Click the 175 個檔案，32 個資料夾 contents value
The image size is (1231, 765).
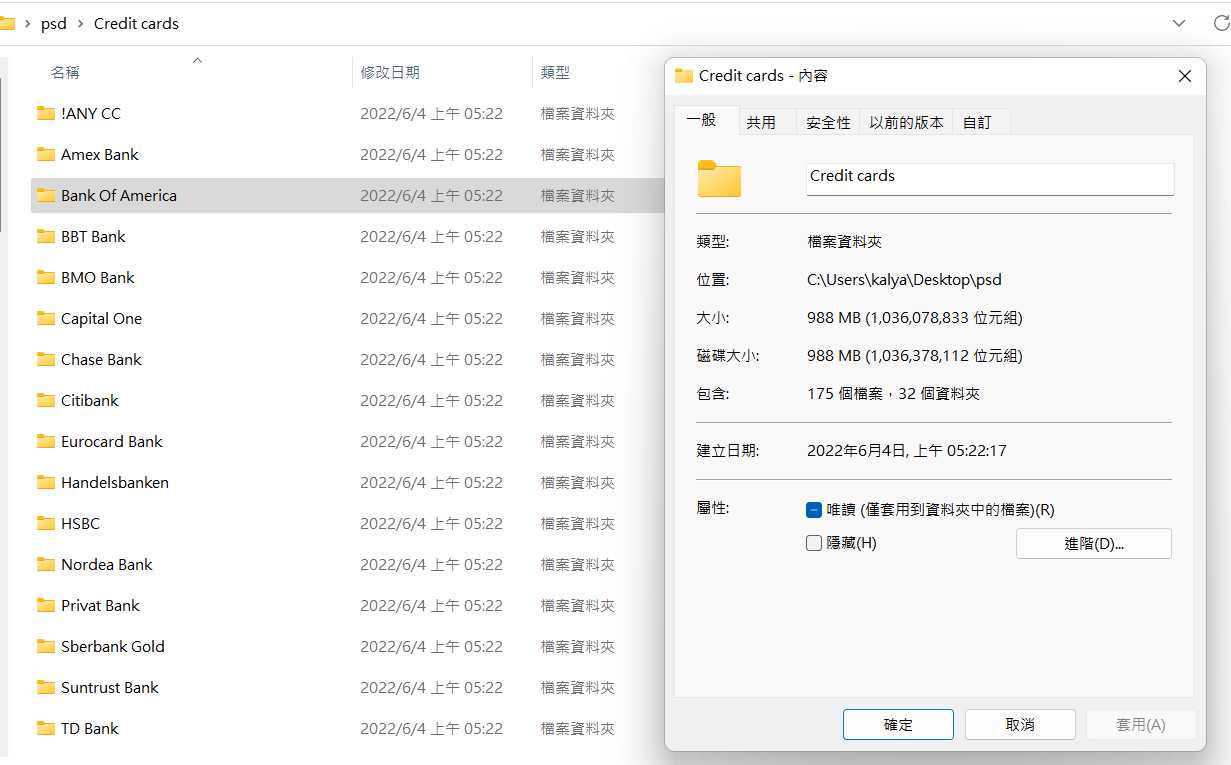tap(893, 394)
